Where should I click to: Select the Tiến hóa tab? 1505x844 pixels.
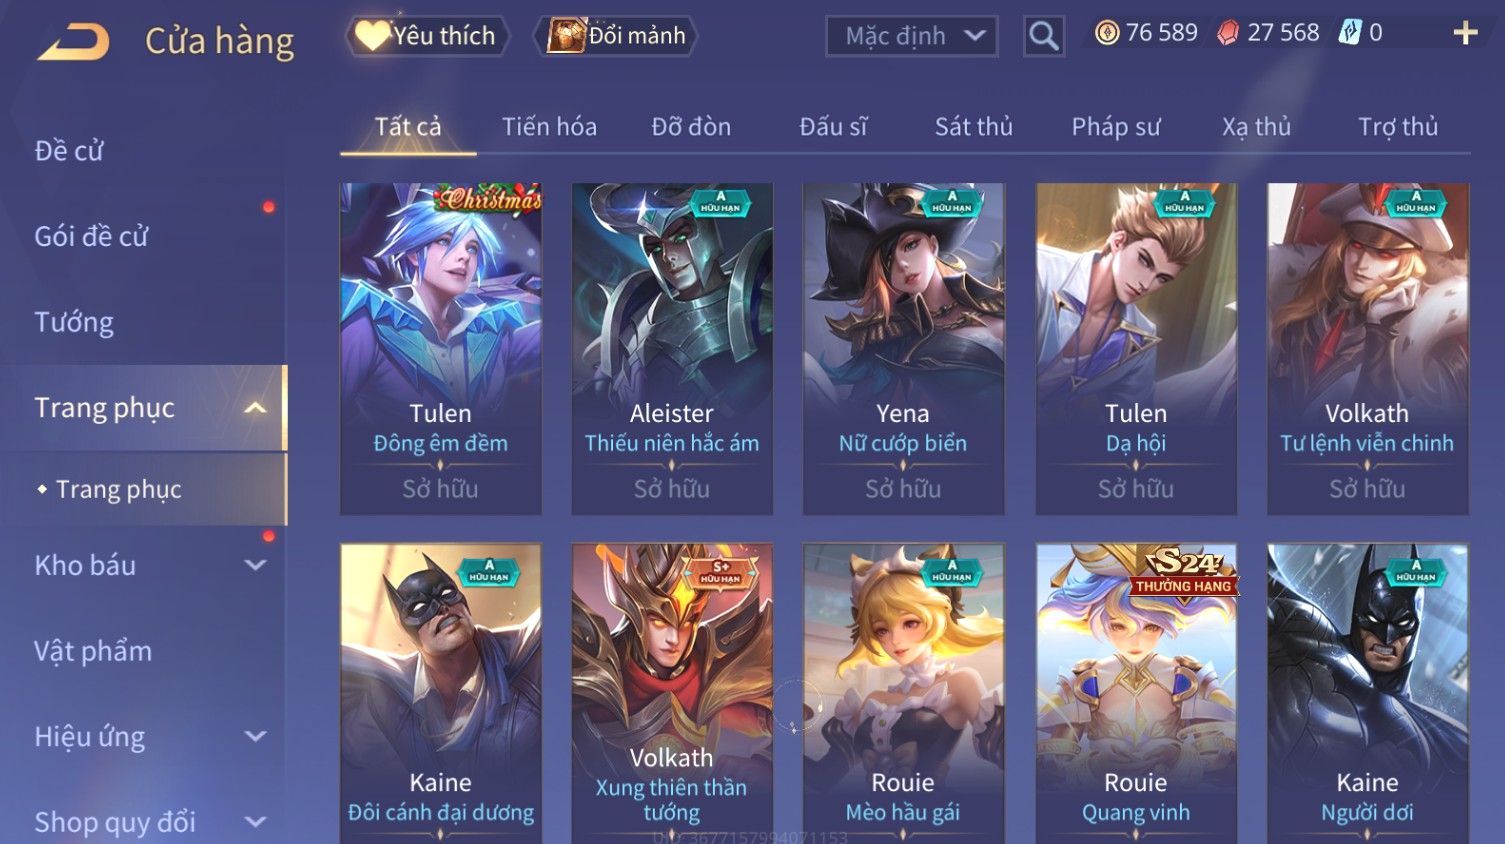(549, 127)
